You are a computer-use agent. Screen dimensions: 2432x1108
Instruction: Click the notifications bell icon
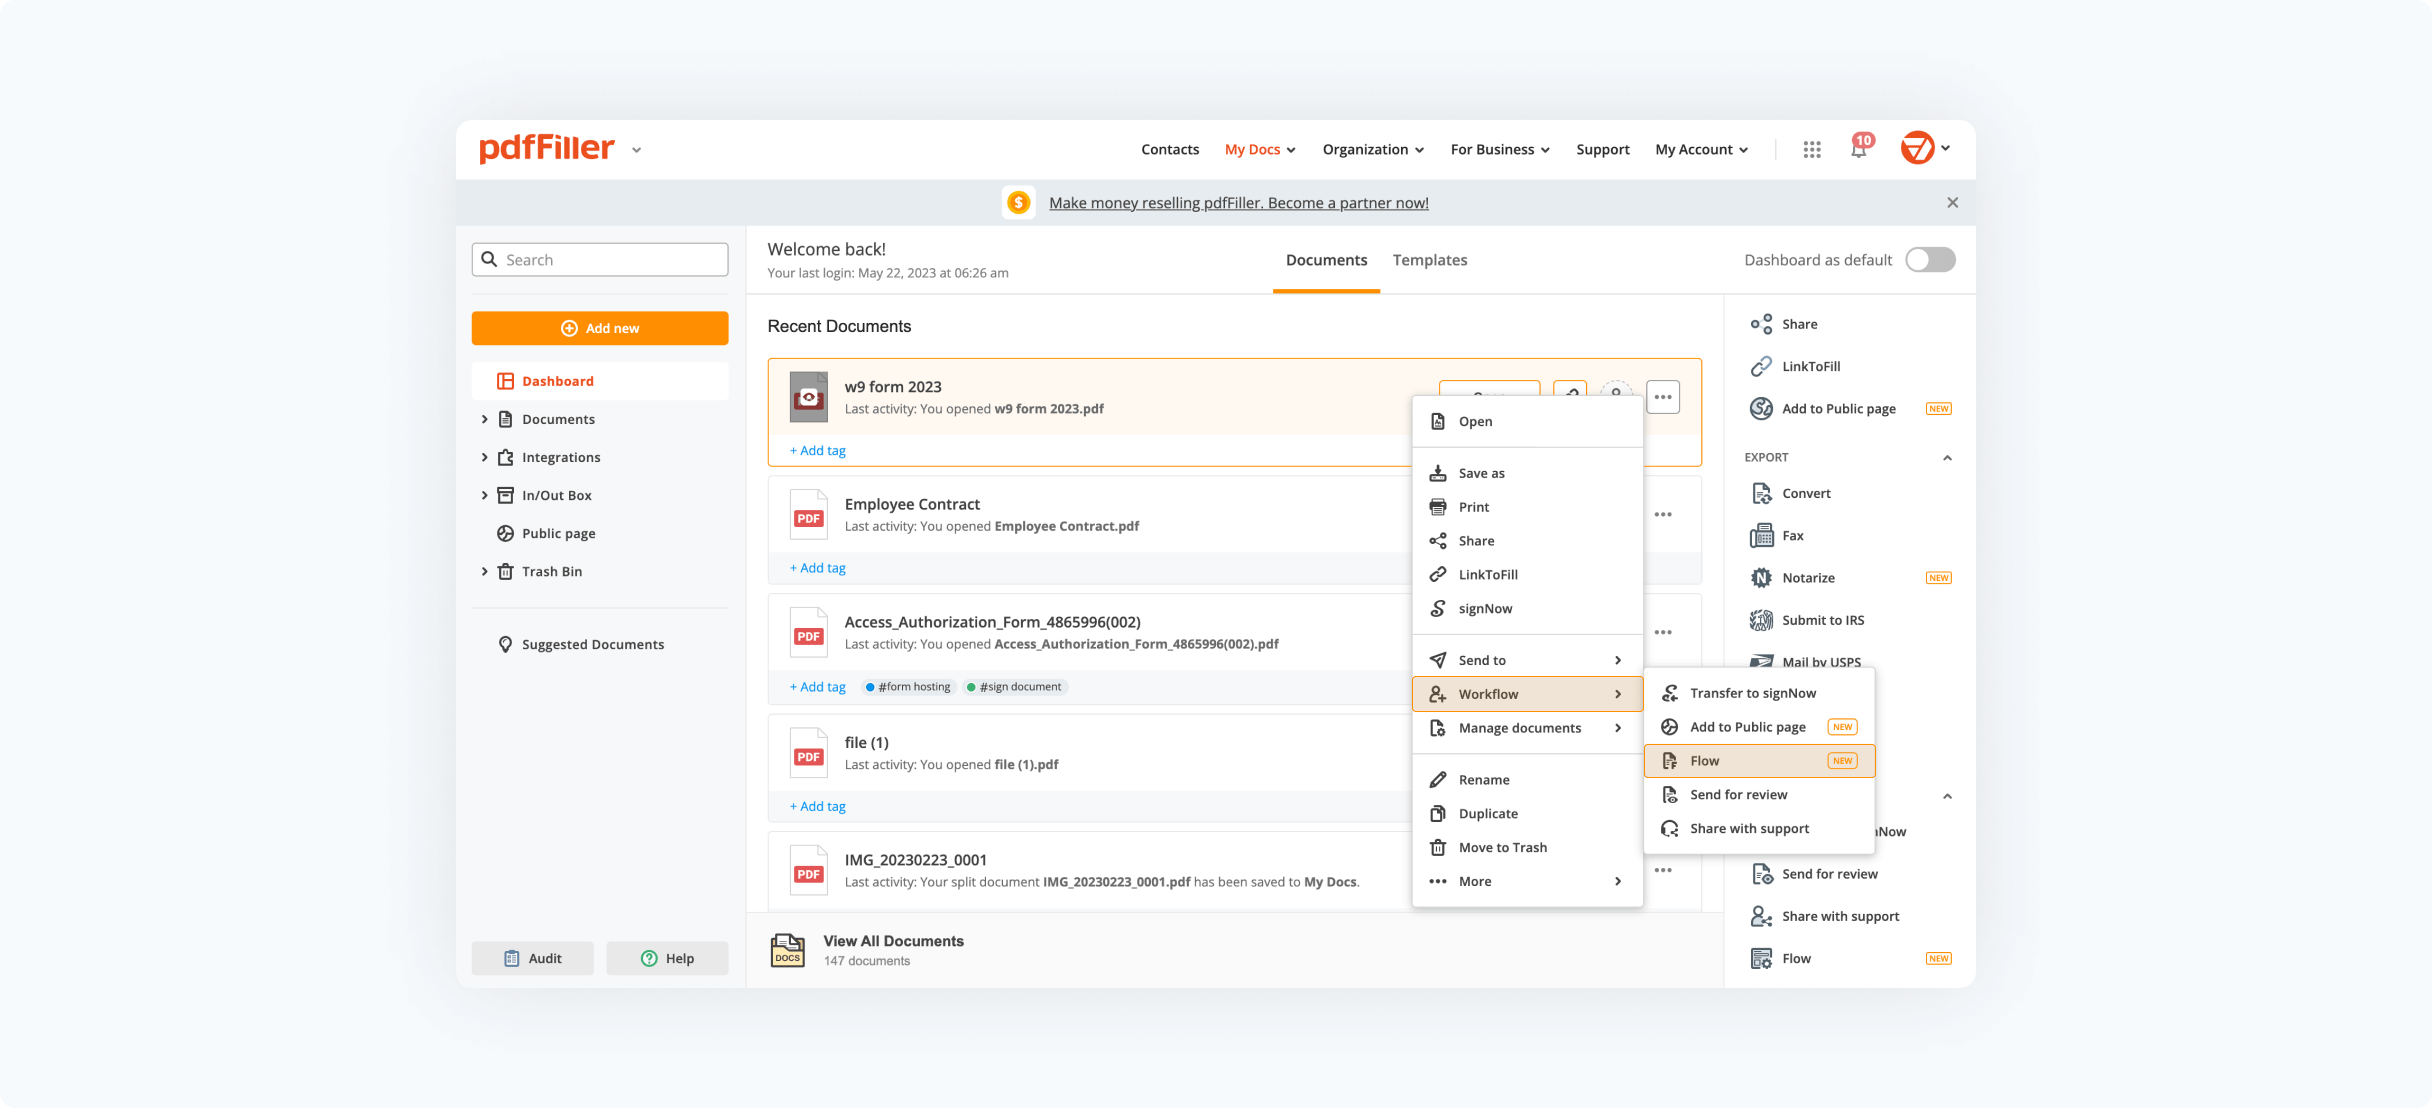[x=1858, y=150]
